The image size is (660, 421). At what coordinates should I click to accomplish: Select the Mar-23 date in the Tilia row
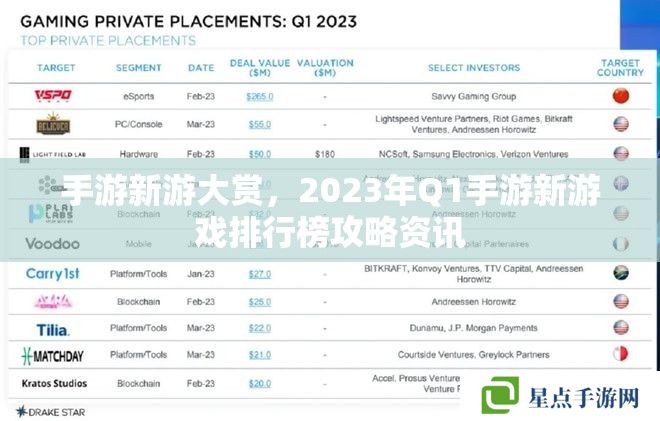[x=201, y=328]
